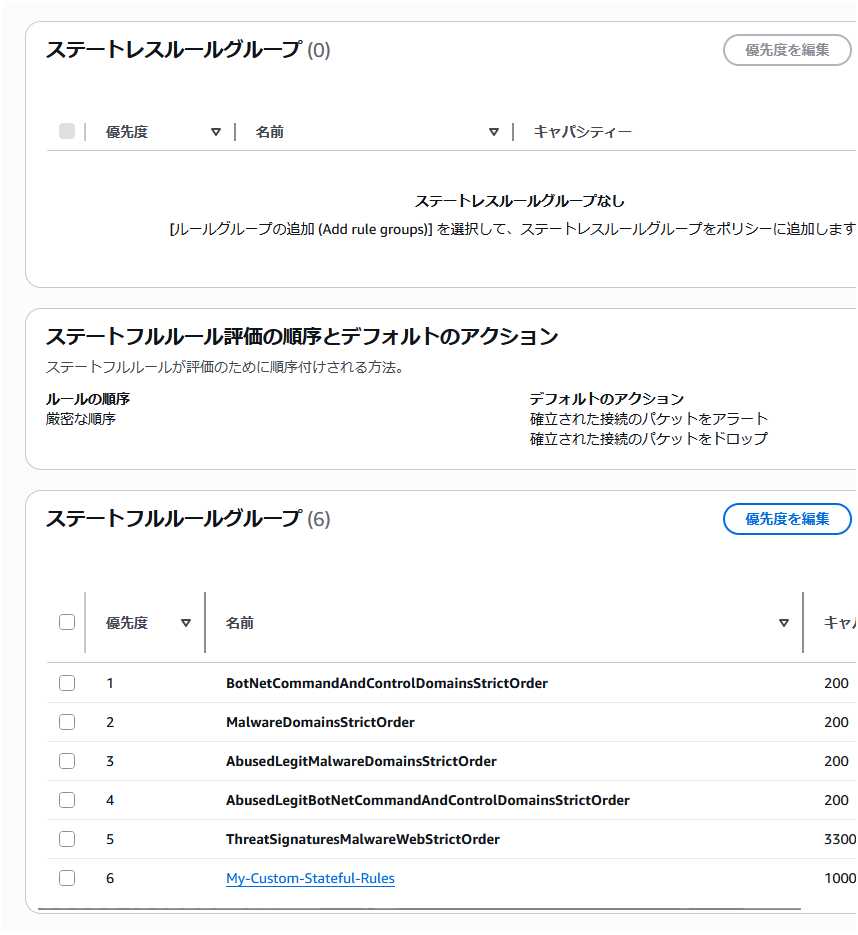Click the horizontal scrollbar under the table
The width and height of the screenshot is (858, 935).
click(x=420, y=909)
